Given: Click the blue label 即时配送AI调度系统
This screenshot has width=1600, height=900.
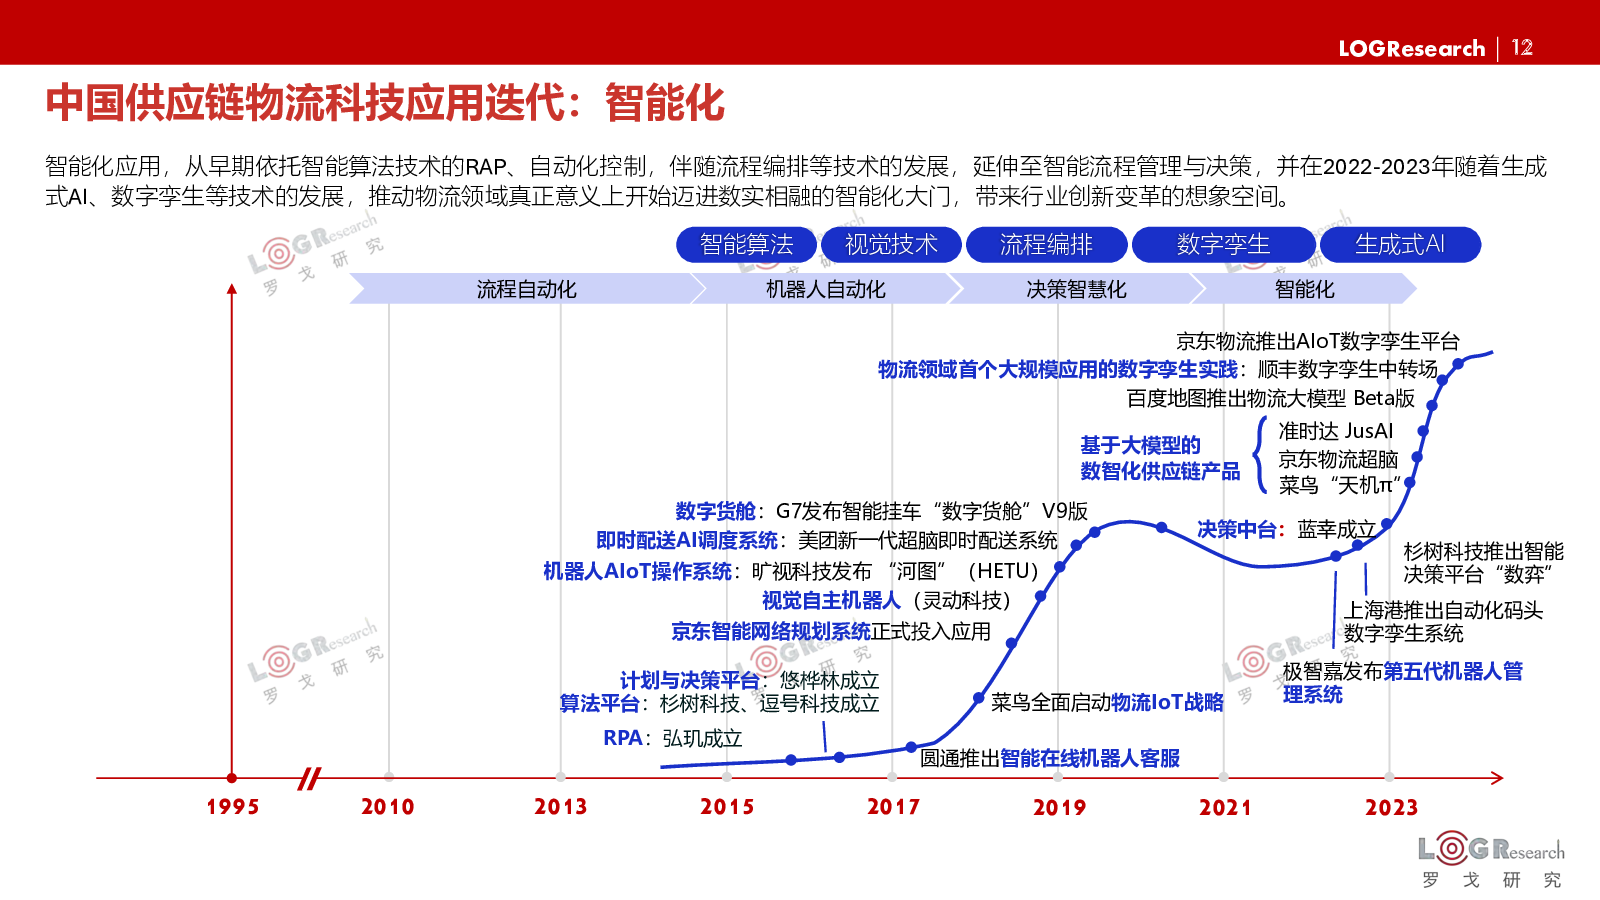Looking at the screenshot, I should 686,541.
